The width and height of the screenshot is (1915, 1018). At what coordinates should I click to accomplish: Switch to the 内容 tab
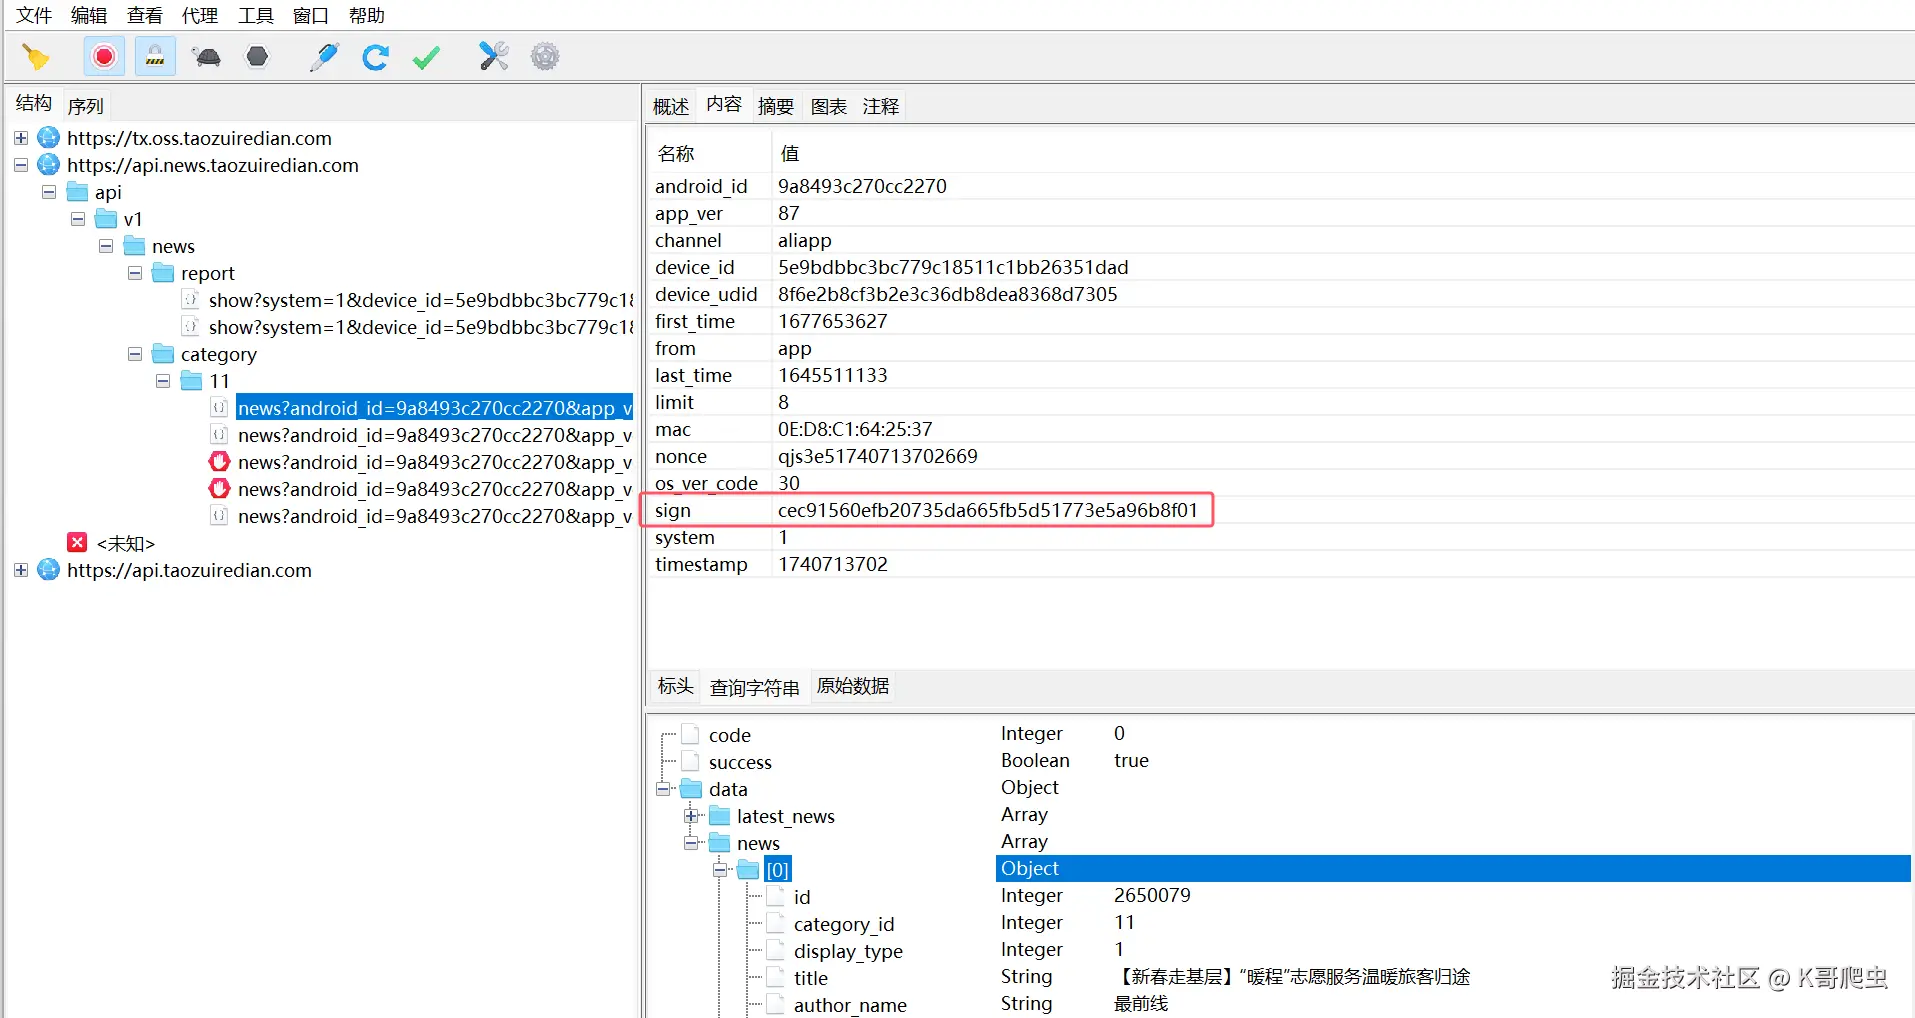(x=724, y=104)
